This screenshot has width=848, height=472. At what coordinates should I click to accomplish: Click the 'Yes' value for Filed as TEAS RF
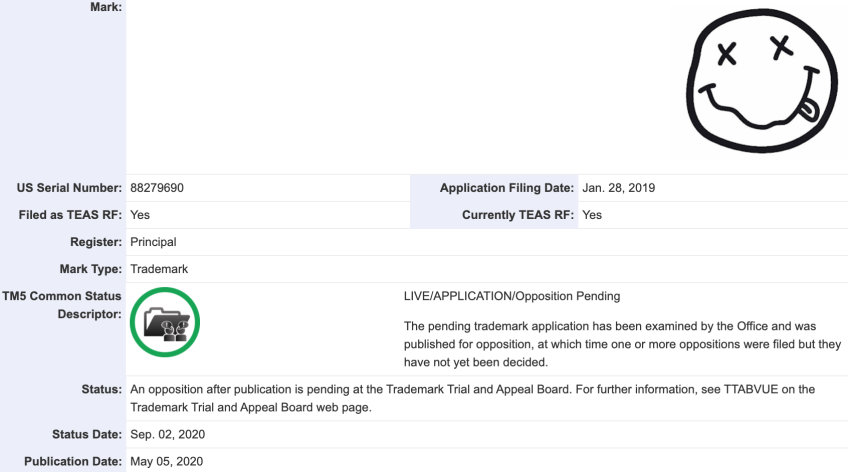(140, 215)
